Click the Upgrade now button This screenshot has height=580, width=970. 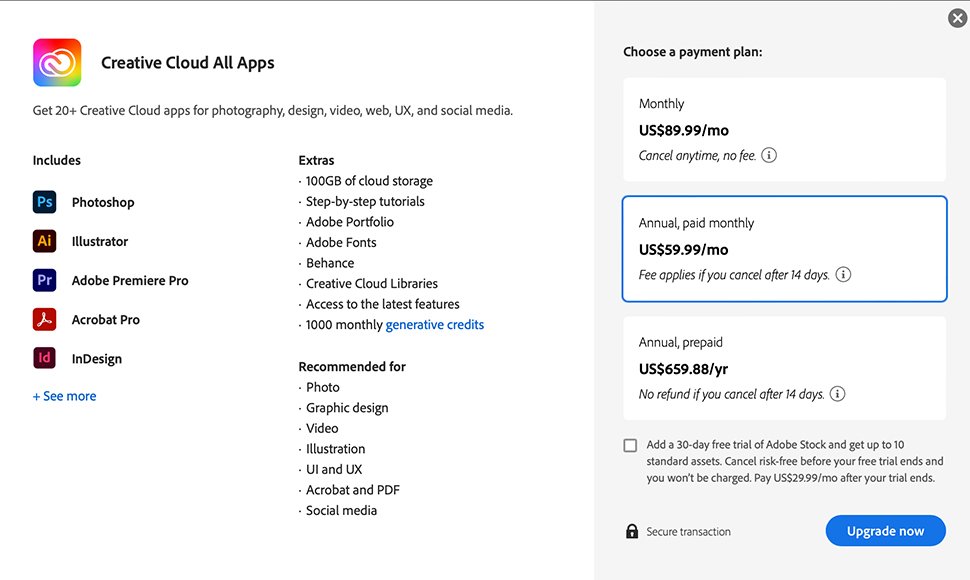885,531
